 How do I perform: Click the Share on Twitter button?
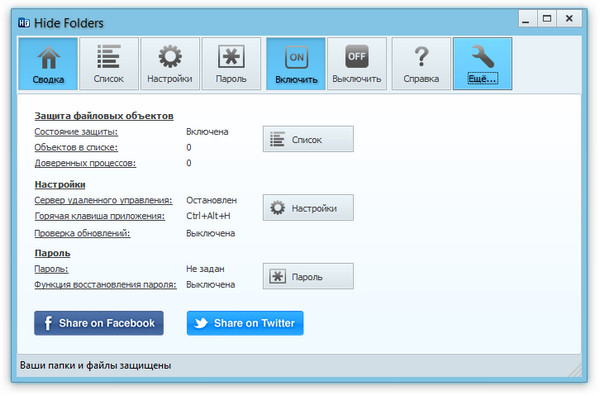pyautogui.click(x=245, y=323)
